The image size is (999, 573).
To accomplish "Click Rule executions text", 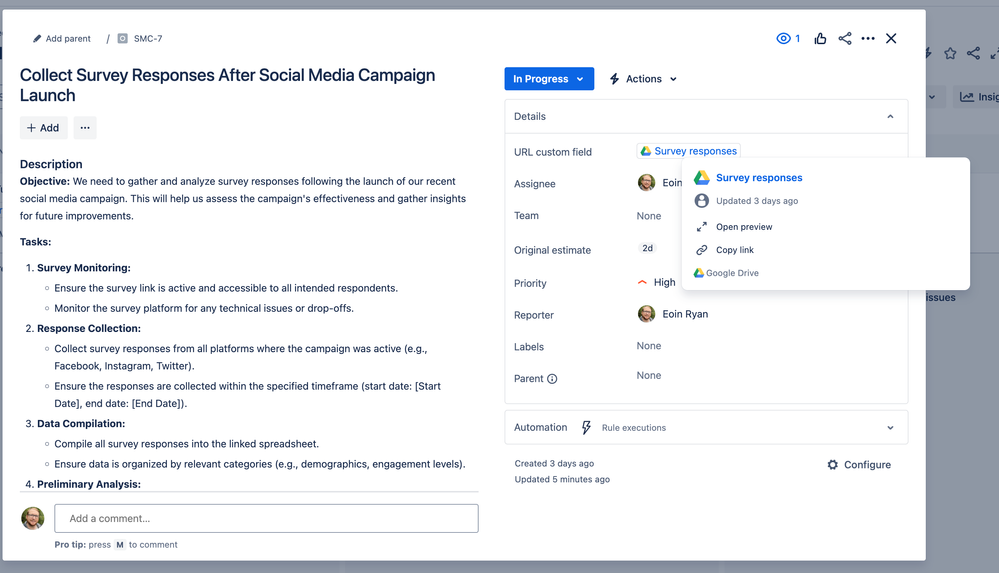I will tap(633, 428).
